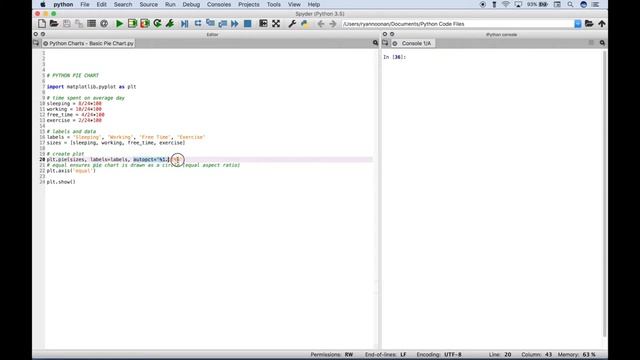Open Preferences wrench icon
Image resolution: width=640 pixels, height=360 pixels.
tap(292, 24)
